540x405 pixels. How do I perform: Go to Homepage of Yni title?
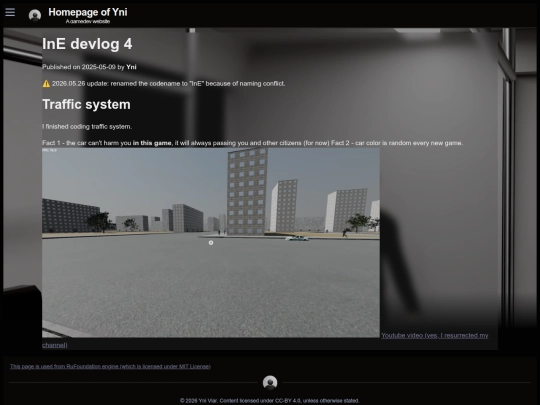pyautogui.click(x=88, y=12)
